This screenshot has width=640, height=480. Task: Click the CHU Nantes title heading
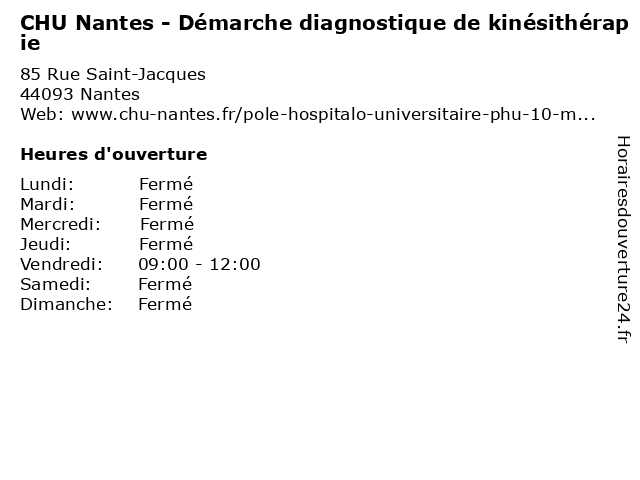pyautogui.click(x=324, y=33)
